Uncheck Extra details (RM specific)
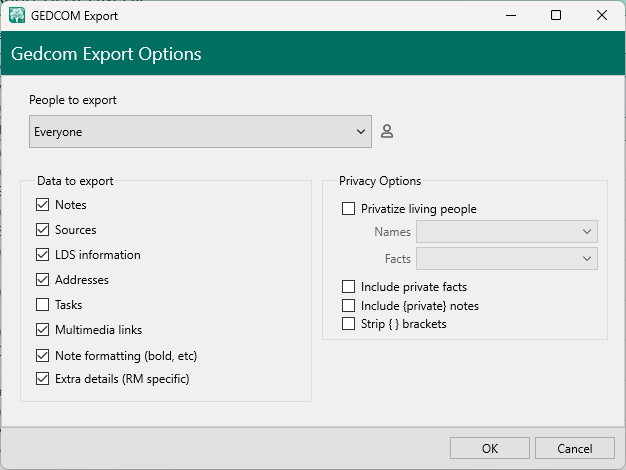626x470 pixels. tap(42, 379)
